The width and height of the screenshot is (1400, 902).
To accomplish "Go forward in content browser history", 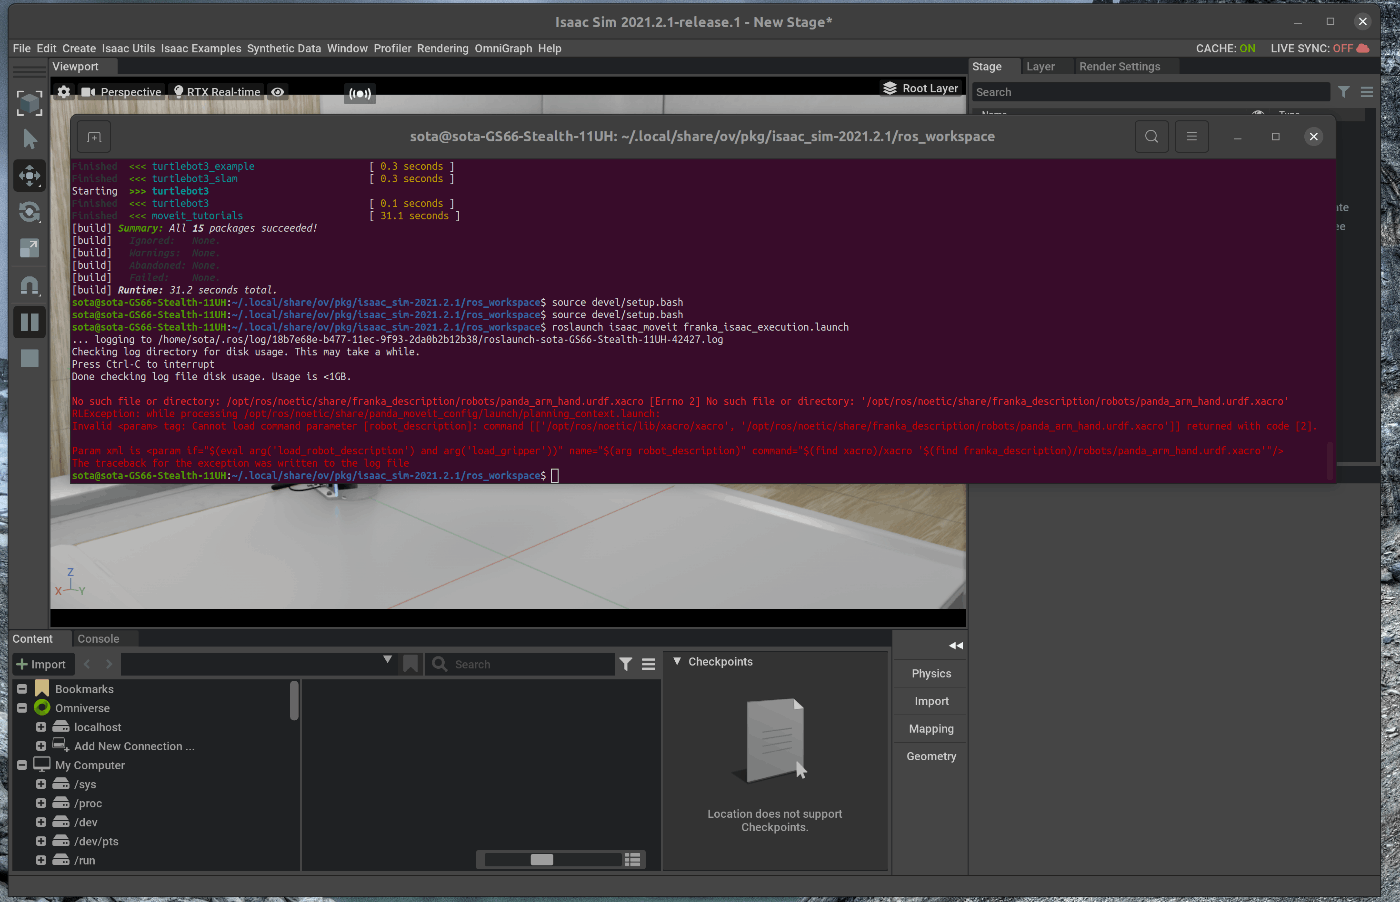I will pos(109,664).
